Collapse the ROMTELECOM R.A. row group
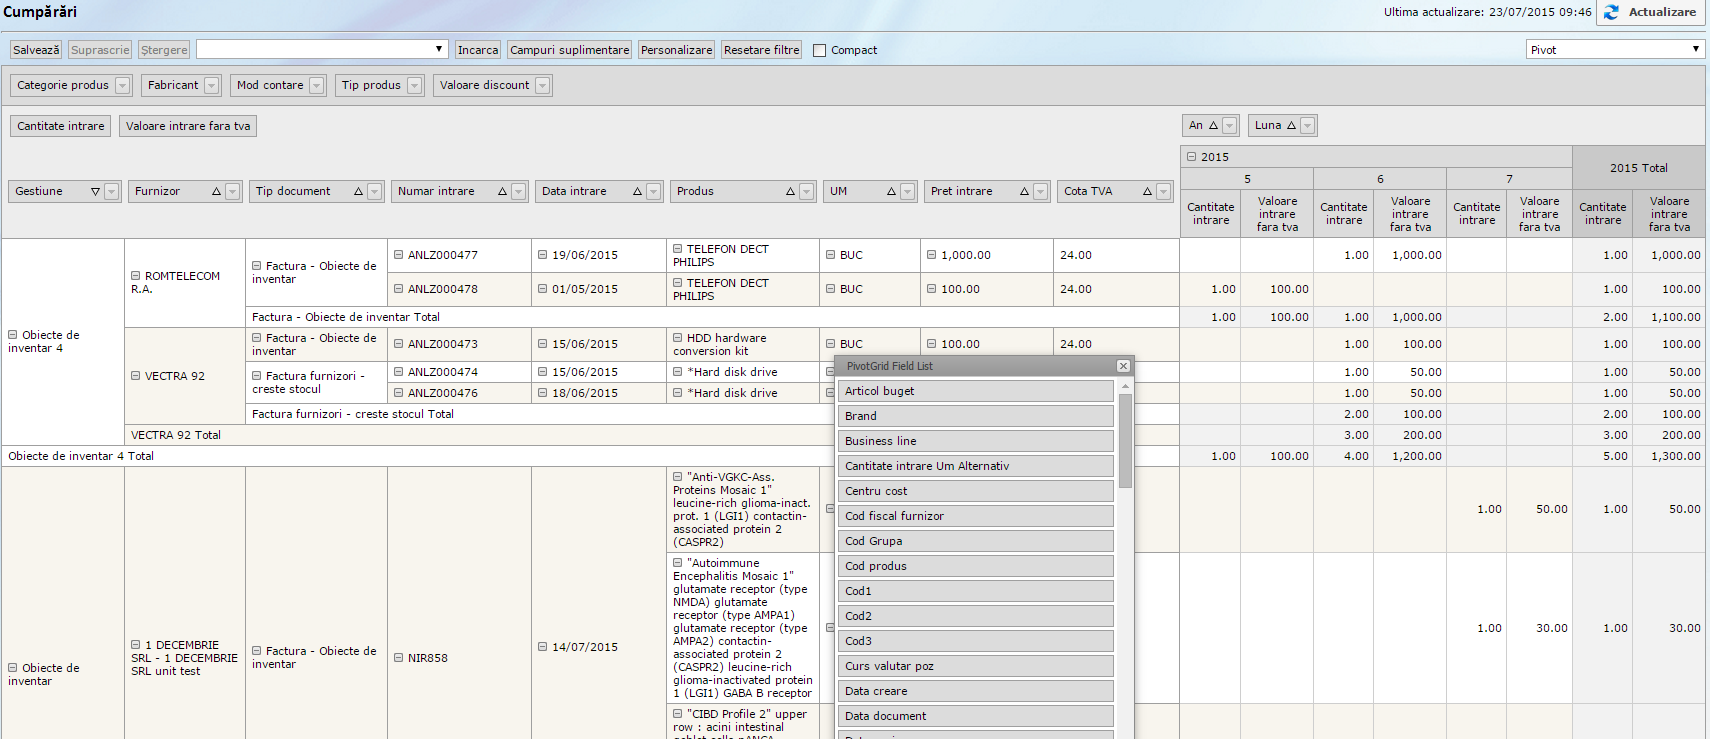The height and width of the screenshot is (739, 1710). (136, 276)
